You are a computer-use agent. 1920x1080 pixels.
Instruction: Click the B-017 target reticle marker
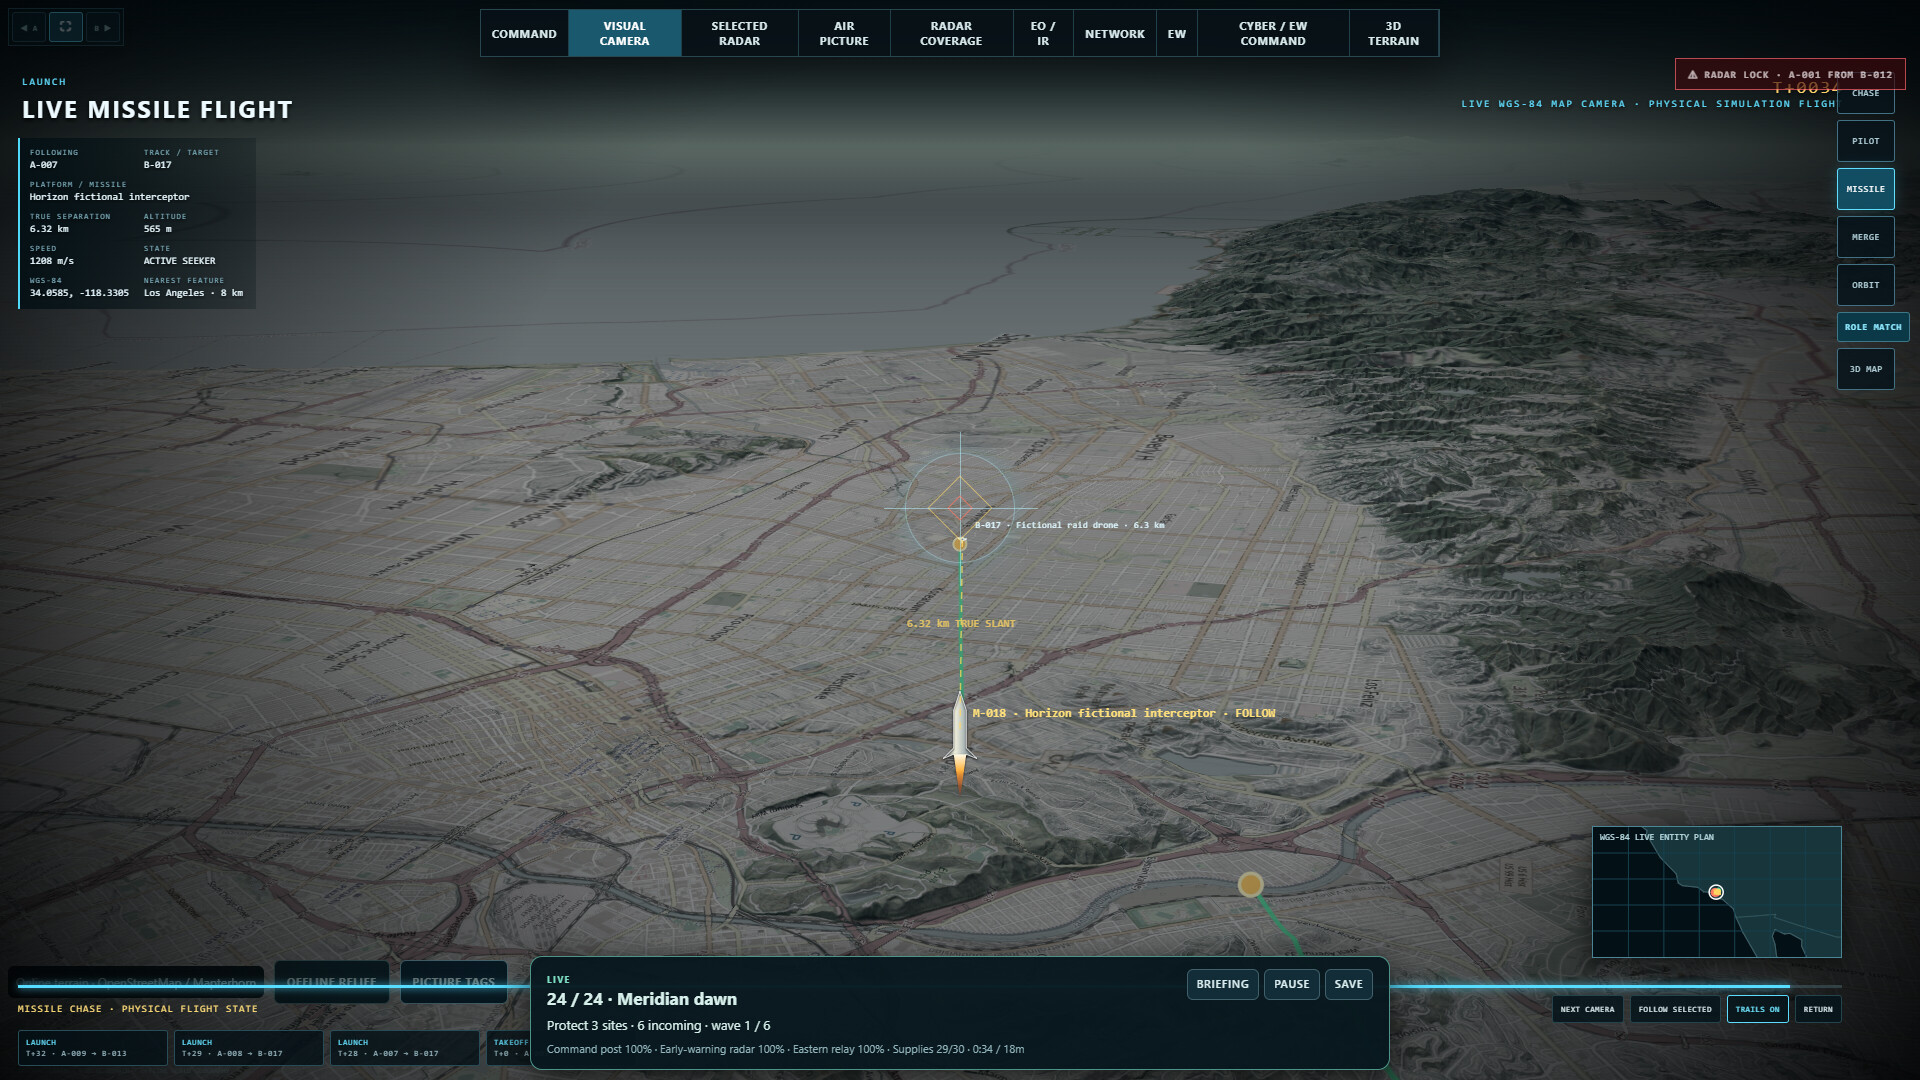coord(959,508)
